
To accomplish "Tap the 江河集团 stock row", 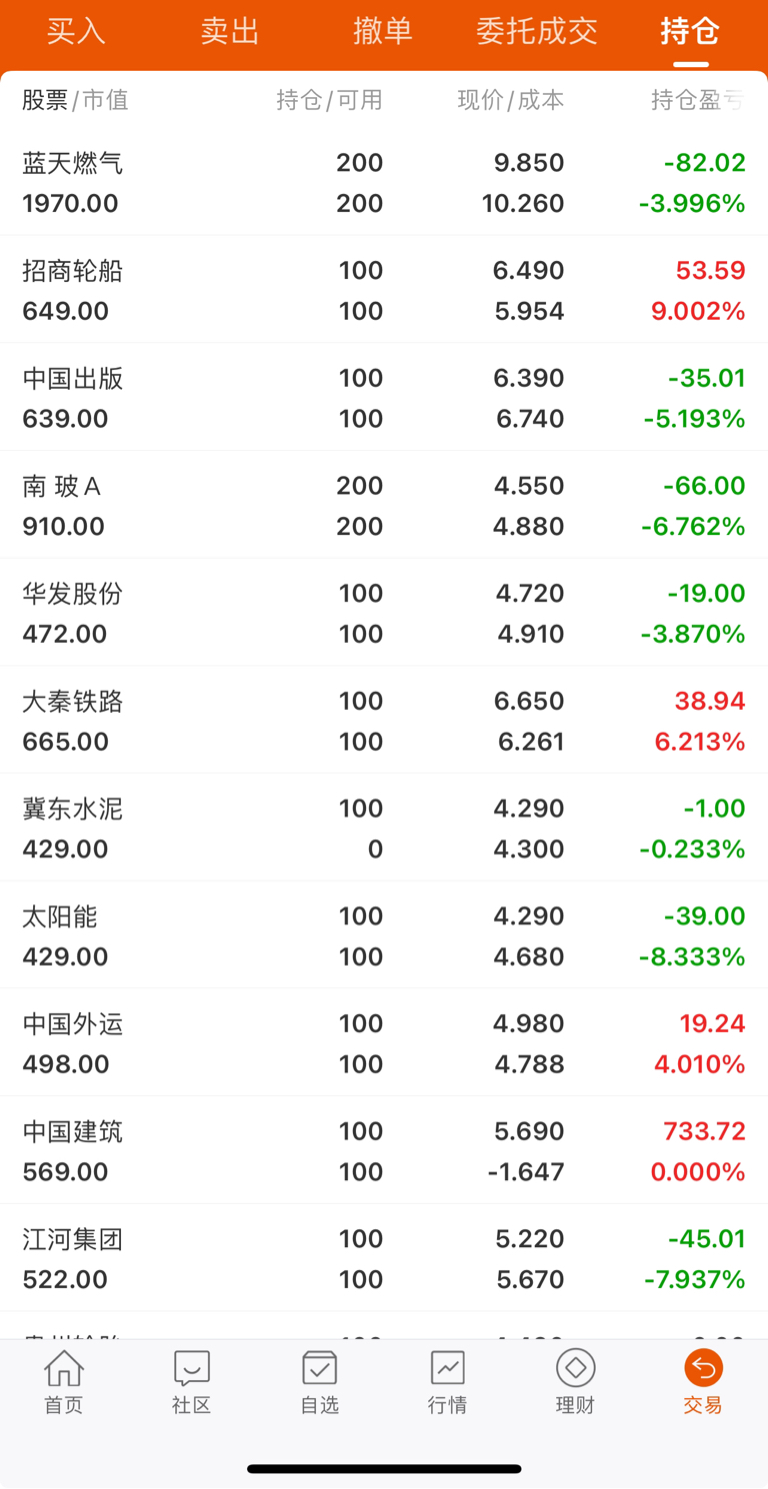I will [x=384, y=1258].
